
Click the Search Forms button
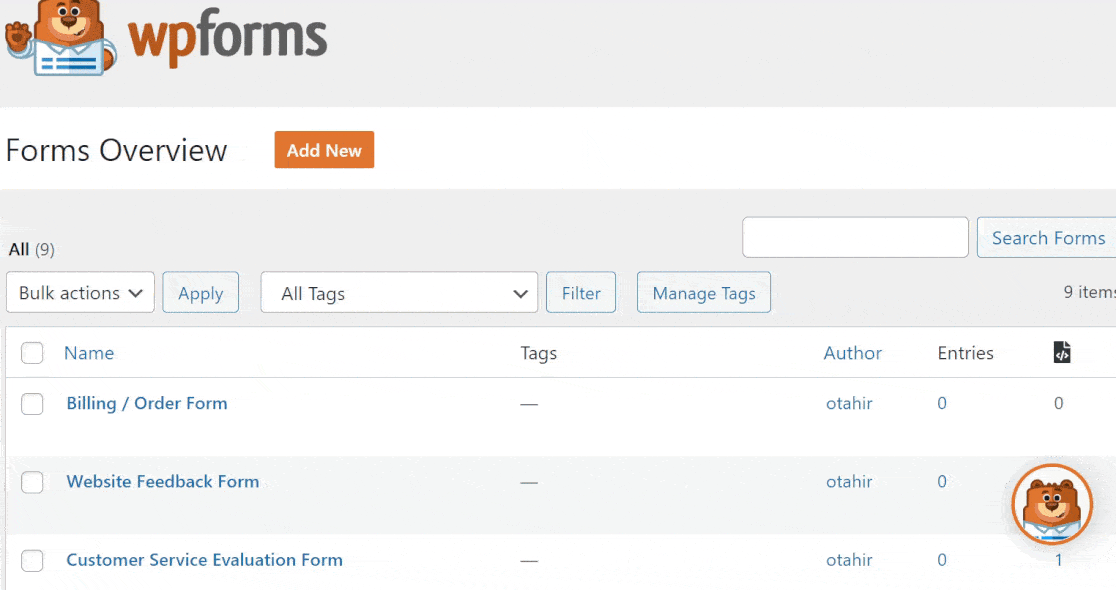tap(1047, 238)
